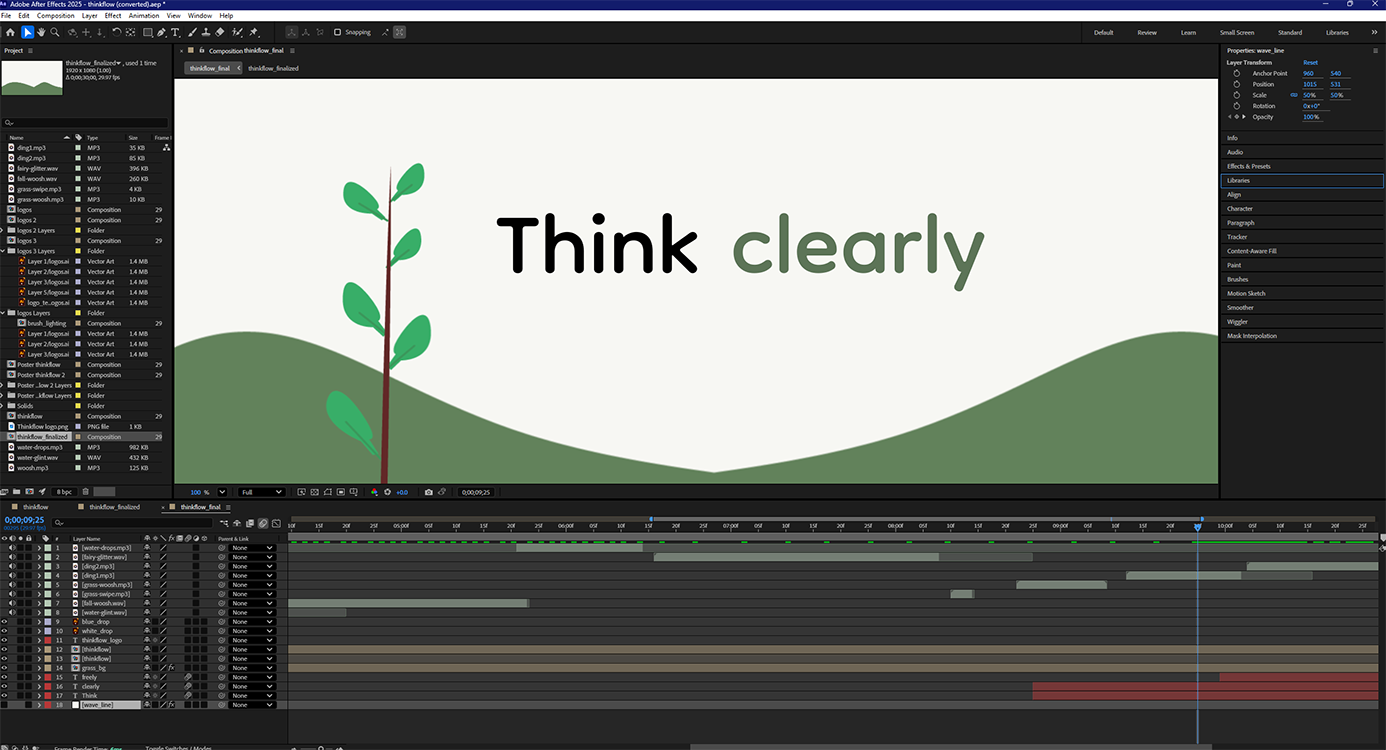Click the Rotation value in Properties
This screenshot has width=1386, height=750.
click(x=1311, y=106)
